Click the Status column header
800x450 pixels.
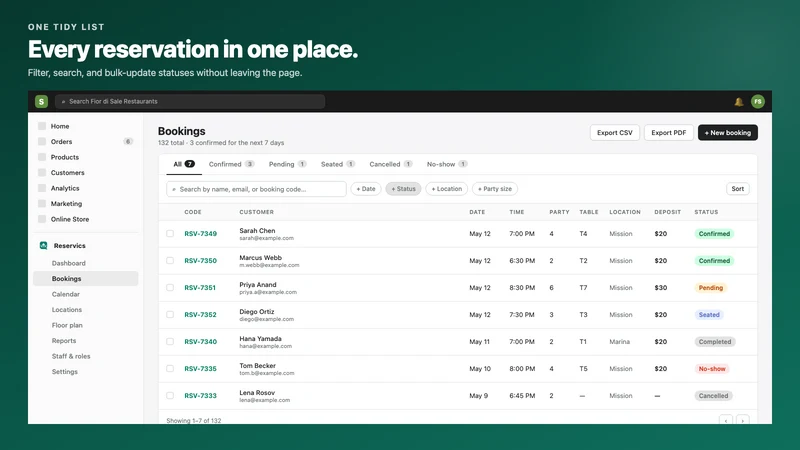(706, 212)
